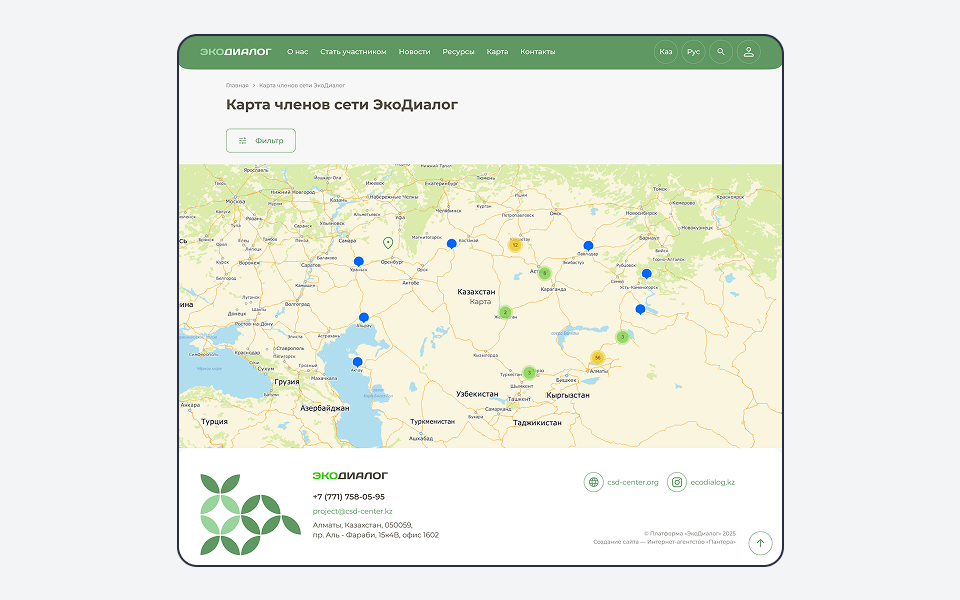Click the filter icon inside Фильтр button
The height and width of the screenshot is (600, 960).
click(x=245, y=141)
